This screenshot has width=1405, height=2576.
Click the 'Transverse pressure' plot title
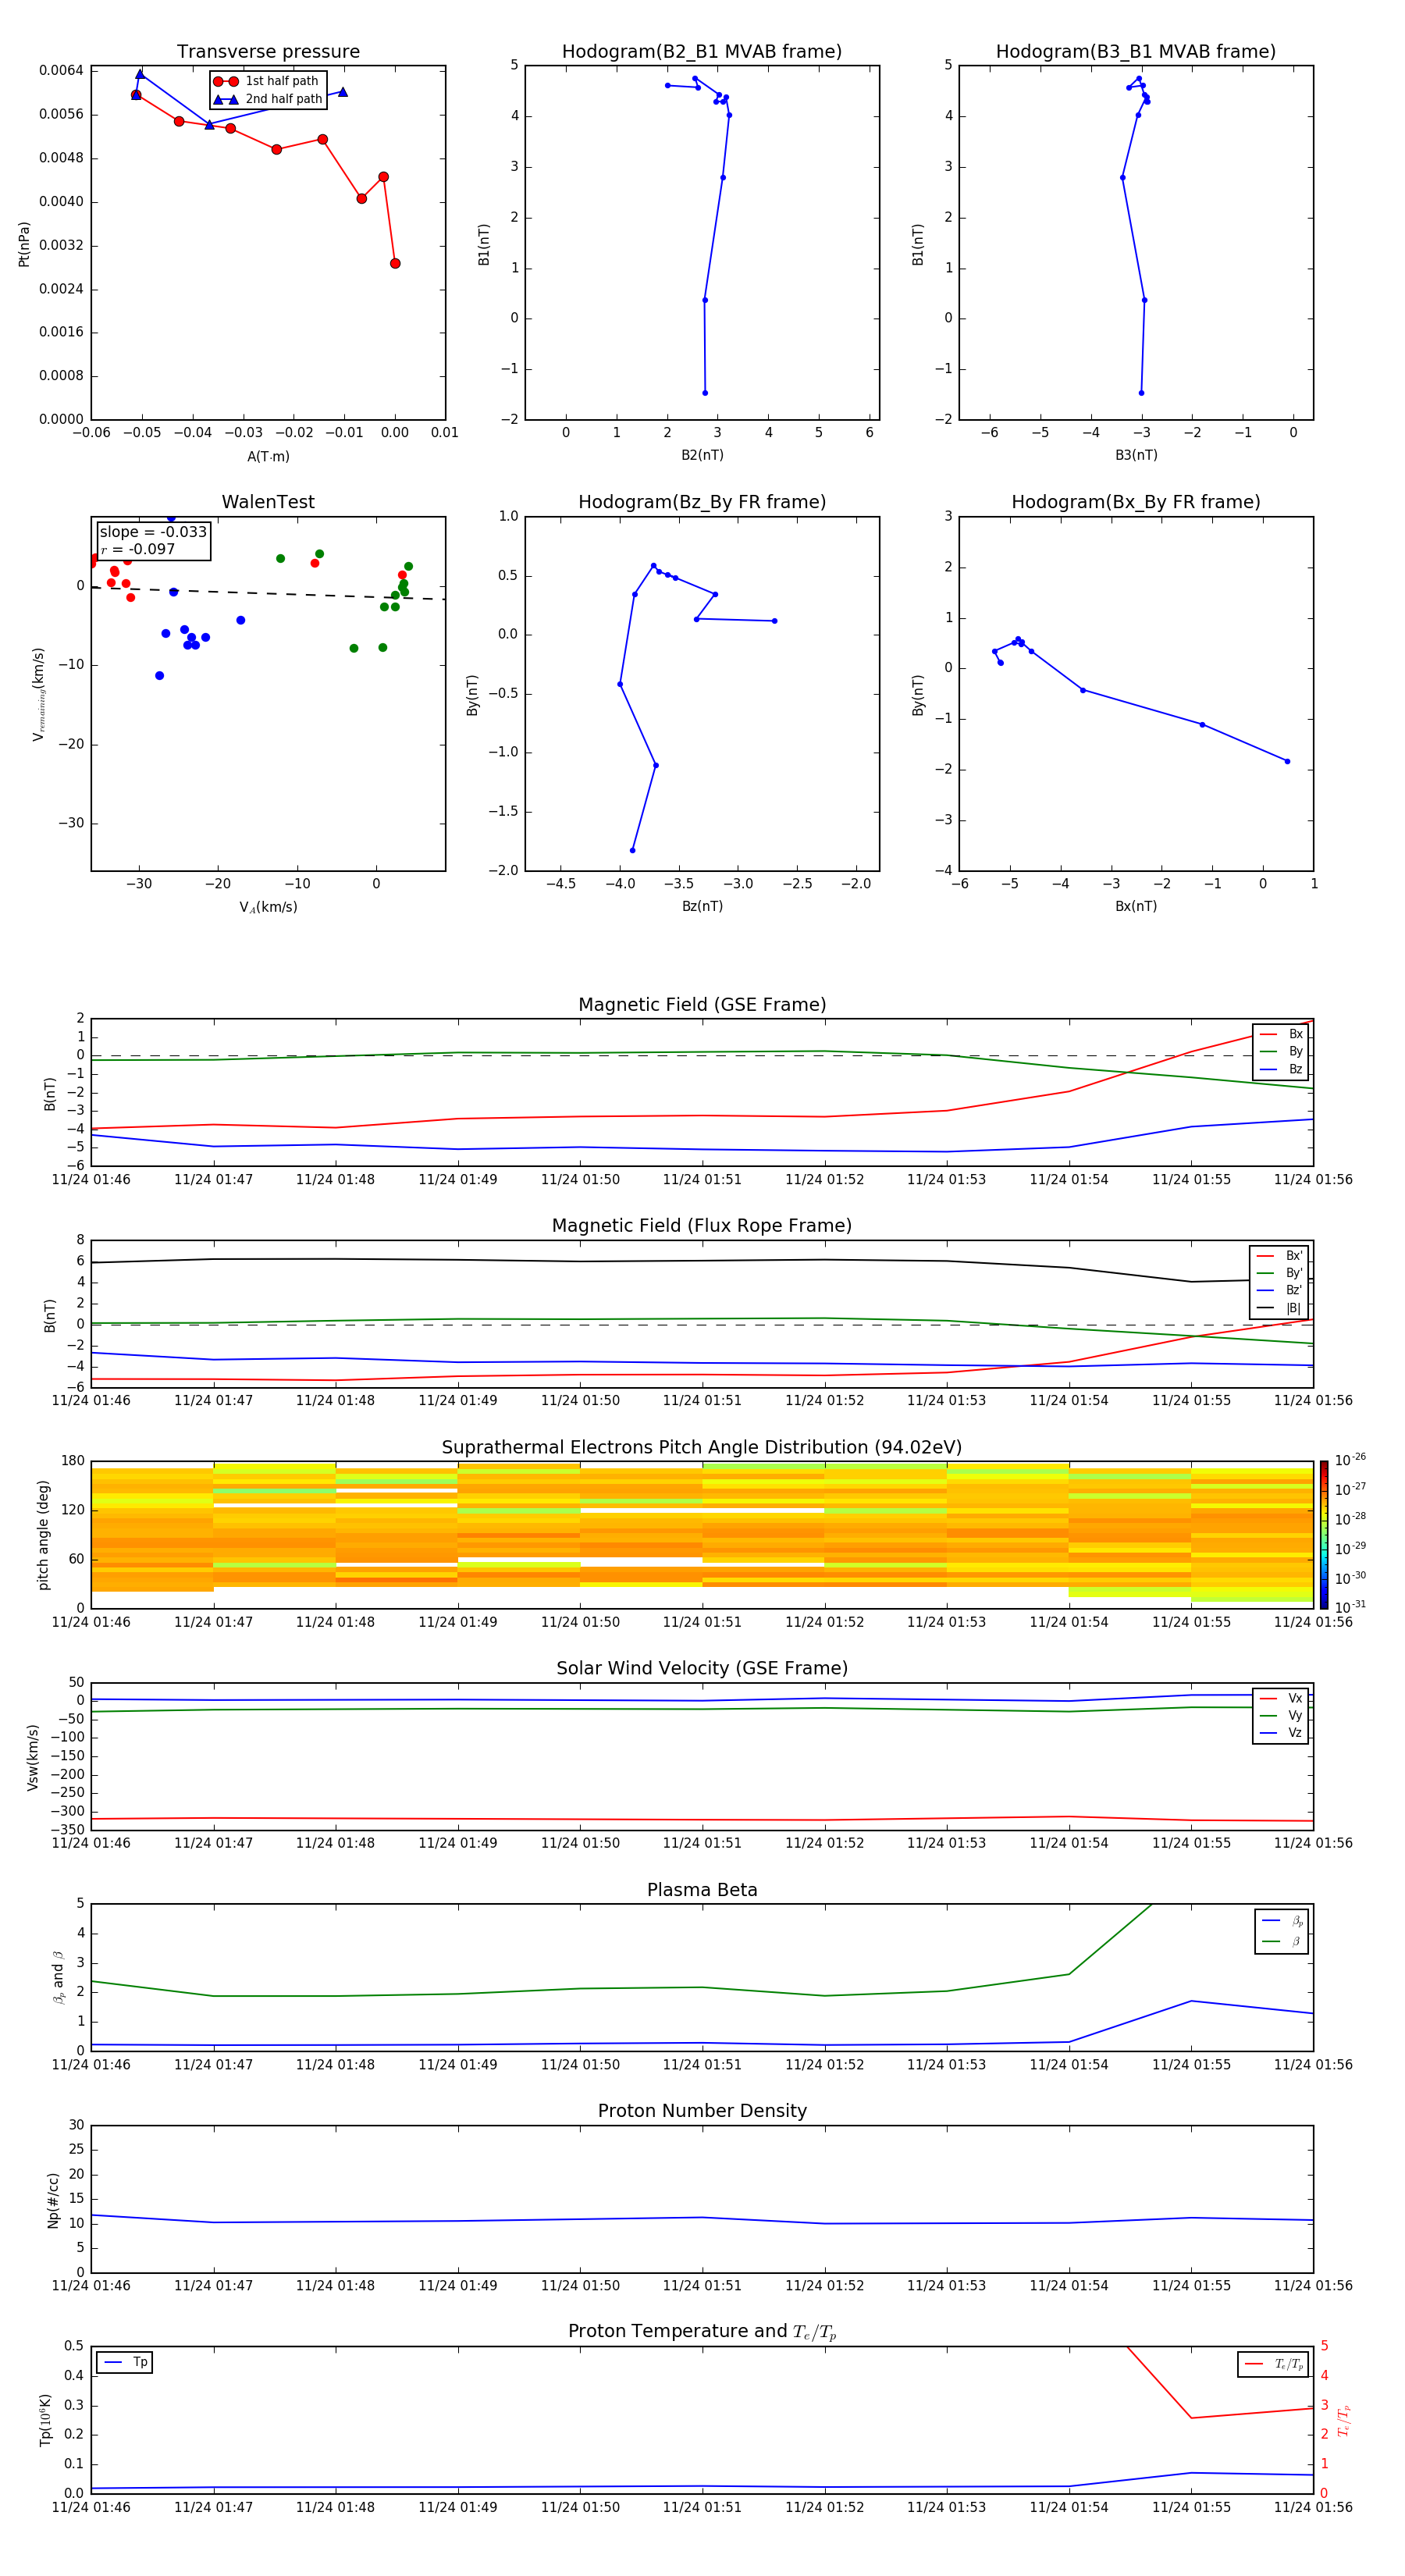pyautogui.click(x=268, y=52)
